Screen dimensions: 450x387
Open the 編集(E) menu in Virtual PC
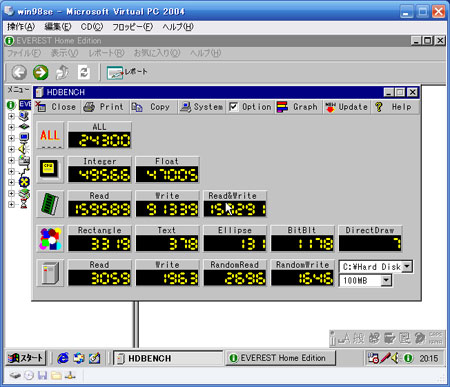(x=58, y=27)
